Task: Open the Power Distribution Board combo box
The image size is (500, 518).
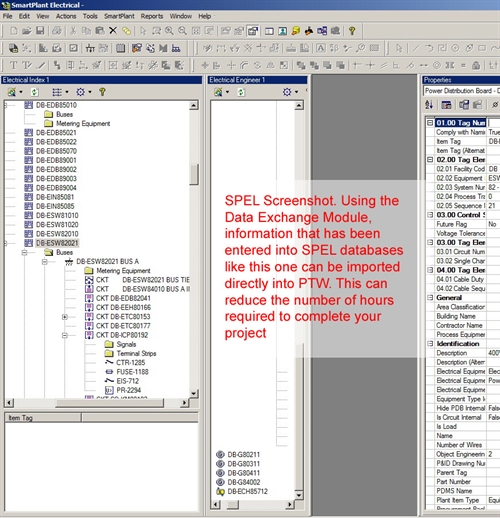Action: pos(461,91)
